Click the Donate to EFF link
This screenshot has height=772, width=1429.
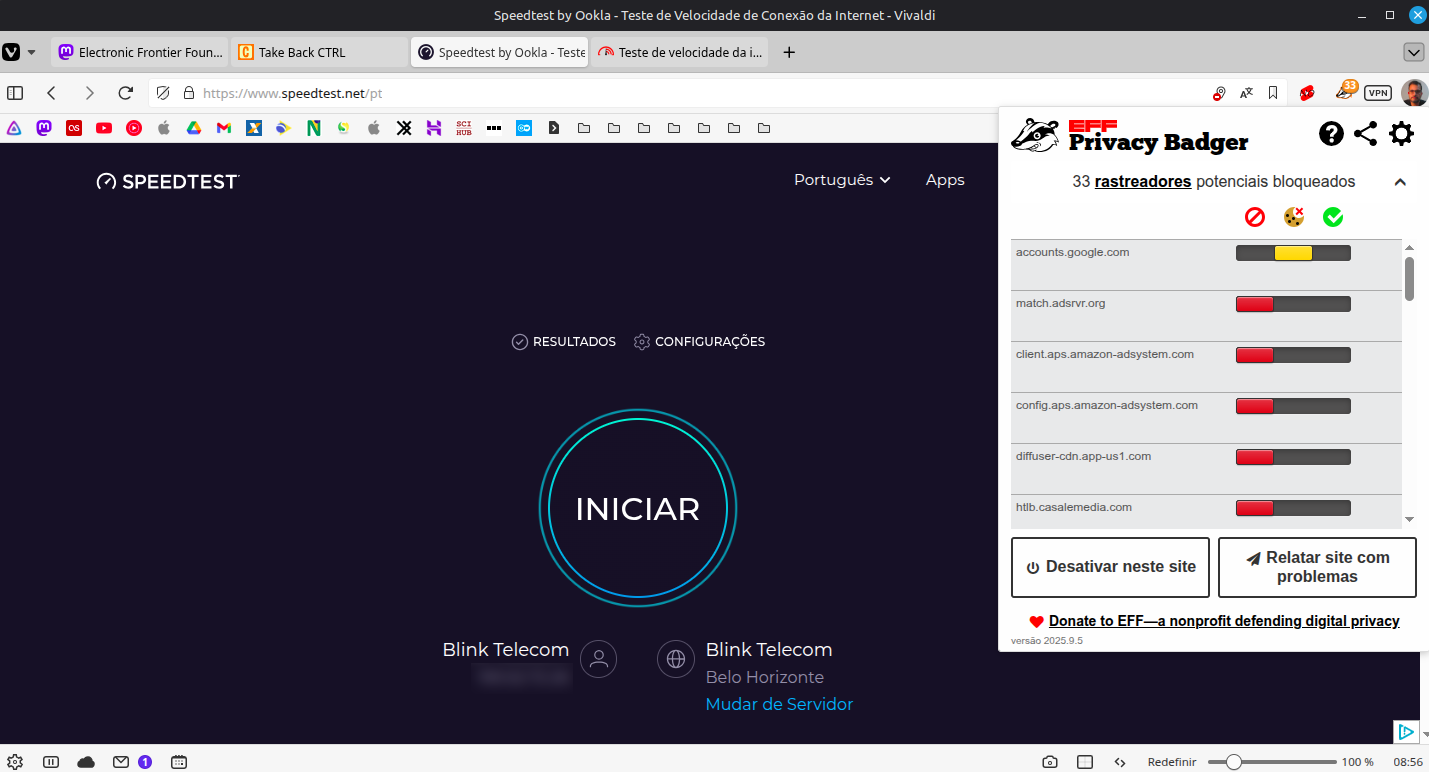[x=1223, y=621]
